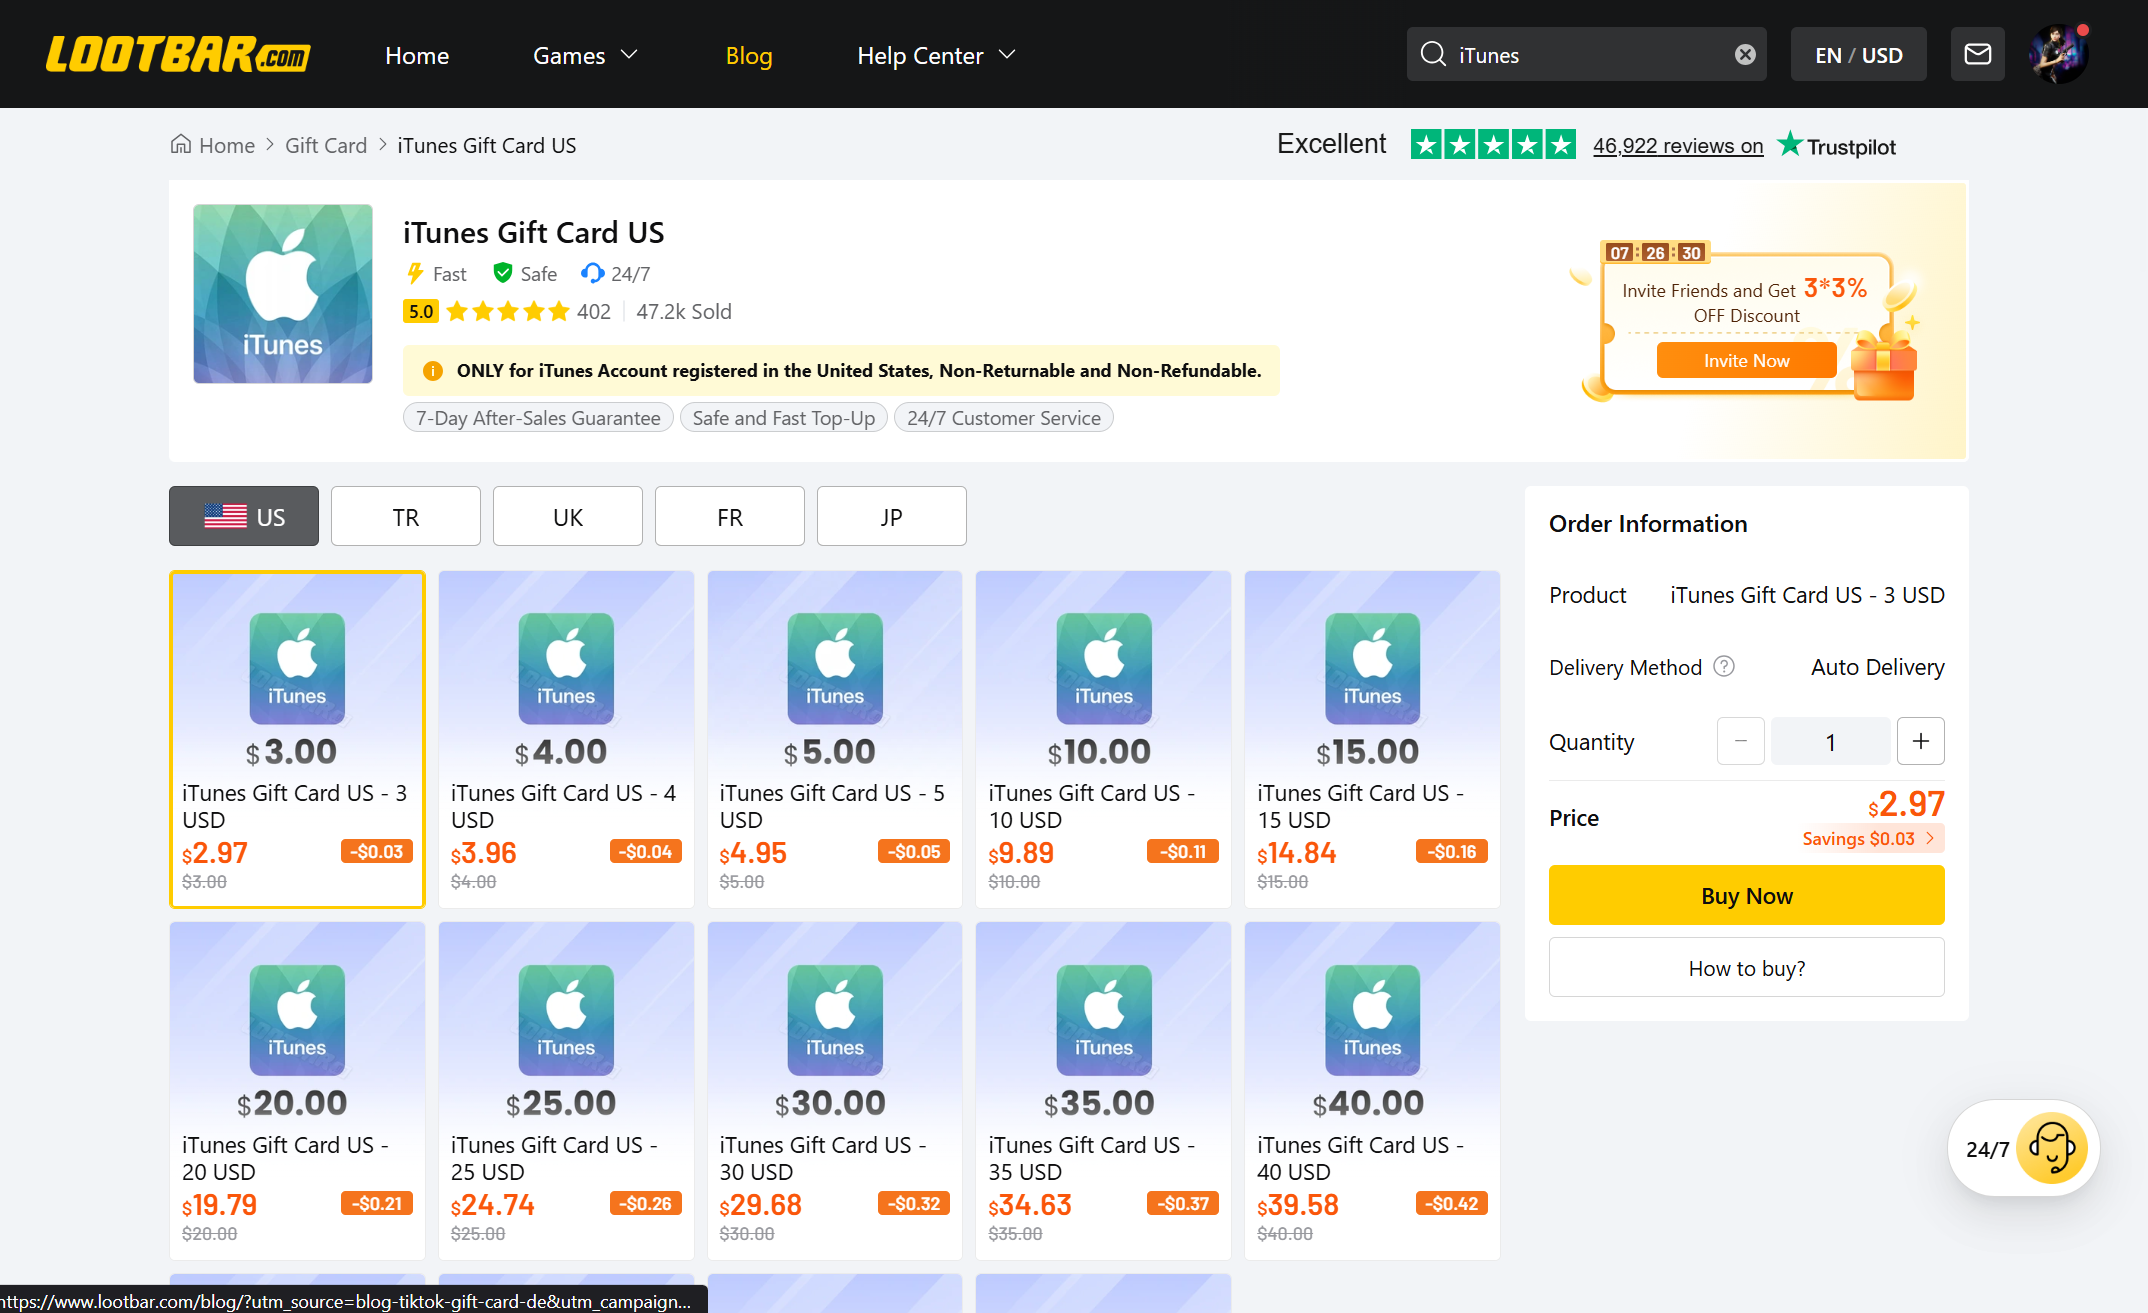Click the orange warning info icon
The image size is (2148, 1313).
tap(433, 371)
